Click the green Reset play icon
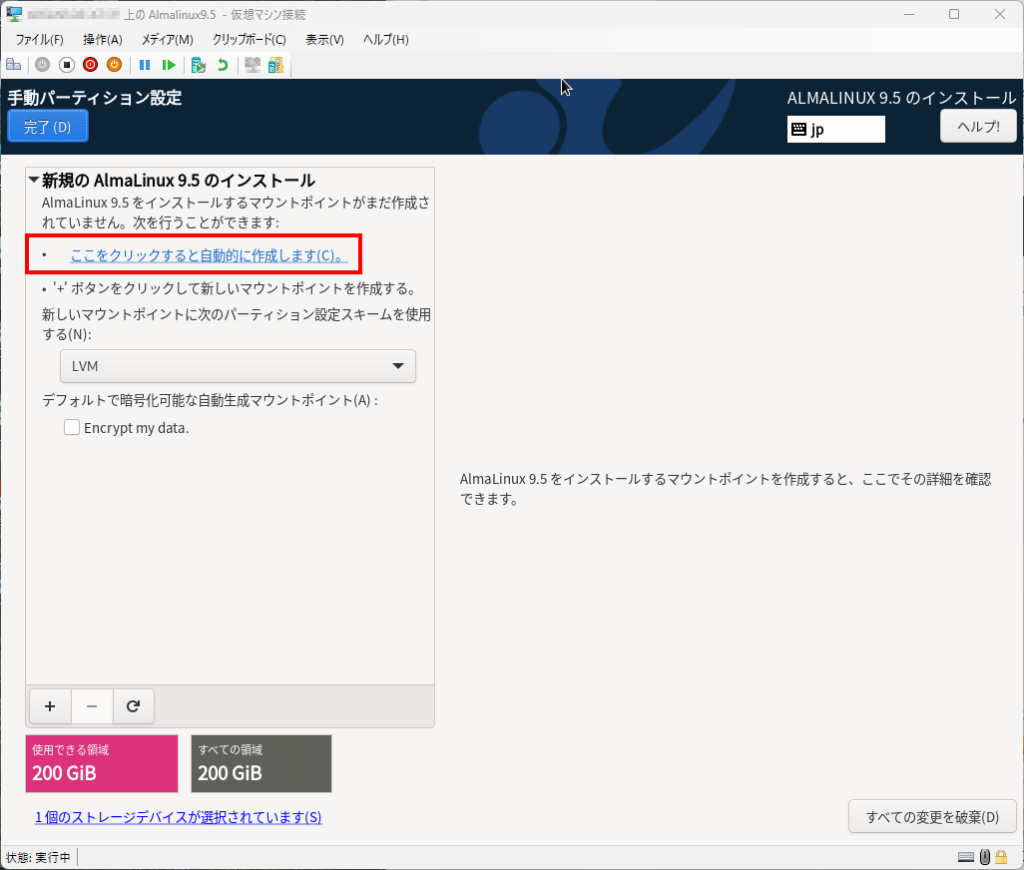 click(169, 65)
